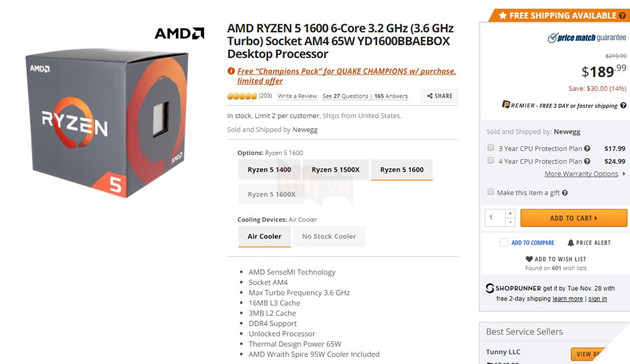The image size is (630, 364).
Task: Check the 3 Year CPU Protection Plan box
Action: click(x=491, y=147)
